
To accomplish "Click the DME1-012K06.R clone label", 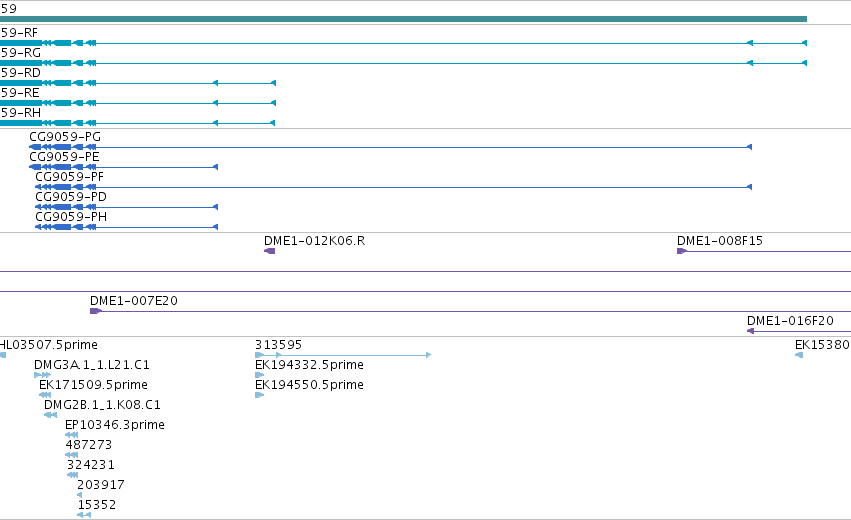I will 315,240.
